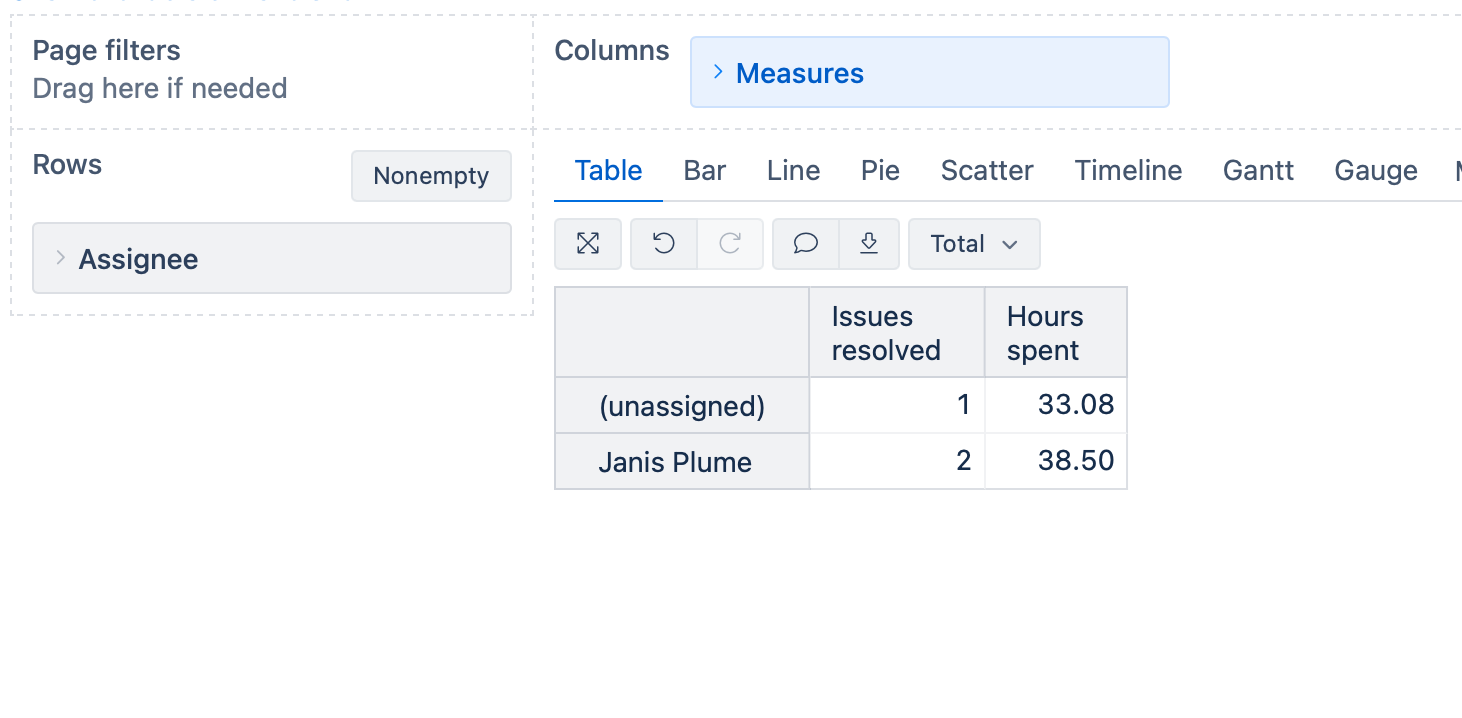Click the (unassigned) row header
1462x718 pixels.
(681, 406)
